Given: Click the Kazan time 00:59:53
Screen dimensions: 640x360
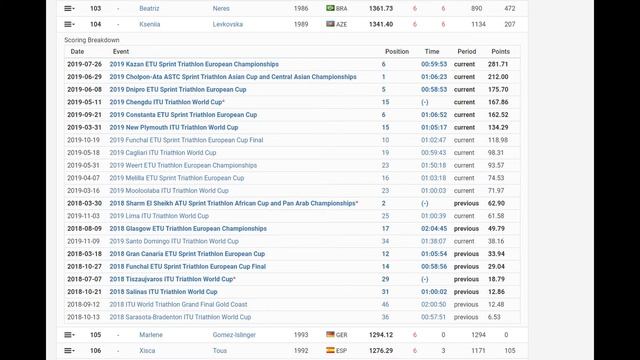Looking at the screenshot, I should click(434, 64).
